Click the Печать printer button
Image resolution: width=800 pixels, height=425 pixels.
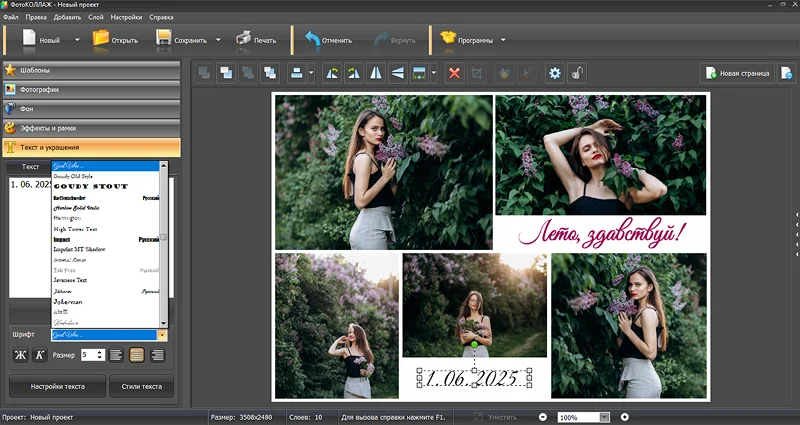tap(256, 40)
